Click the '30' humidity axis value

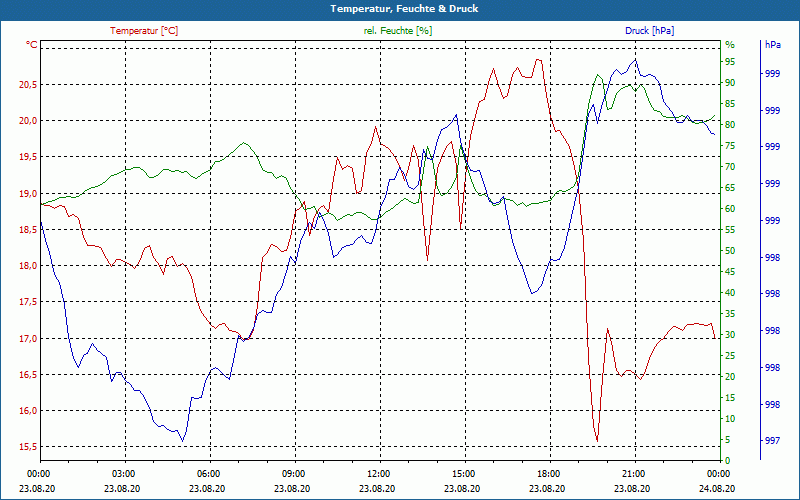tap(730, 335)
